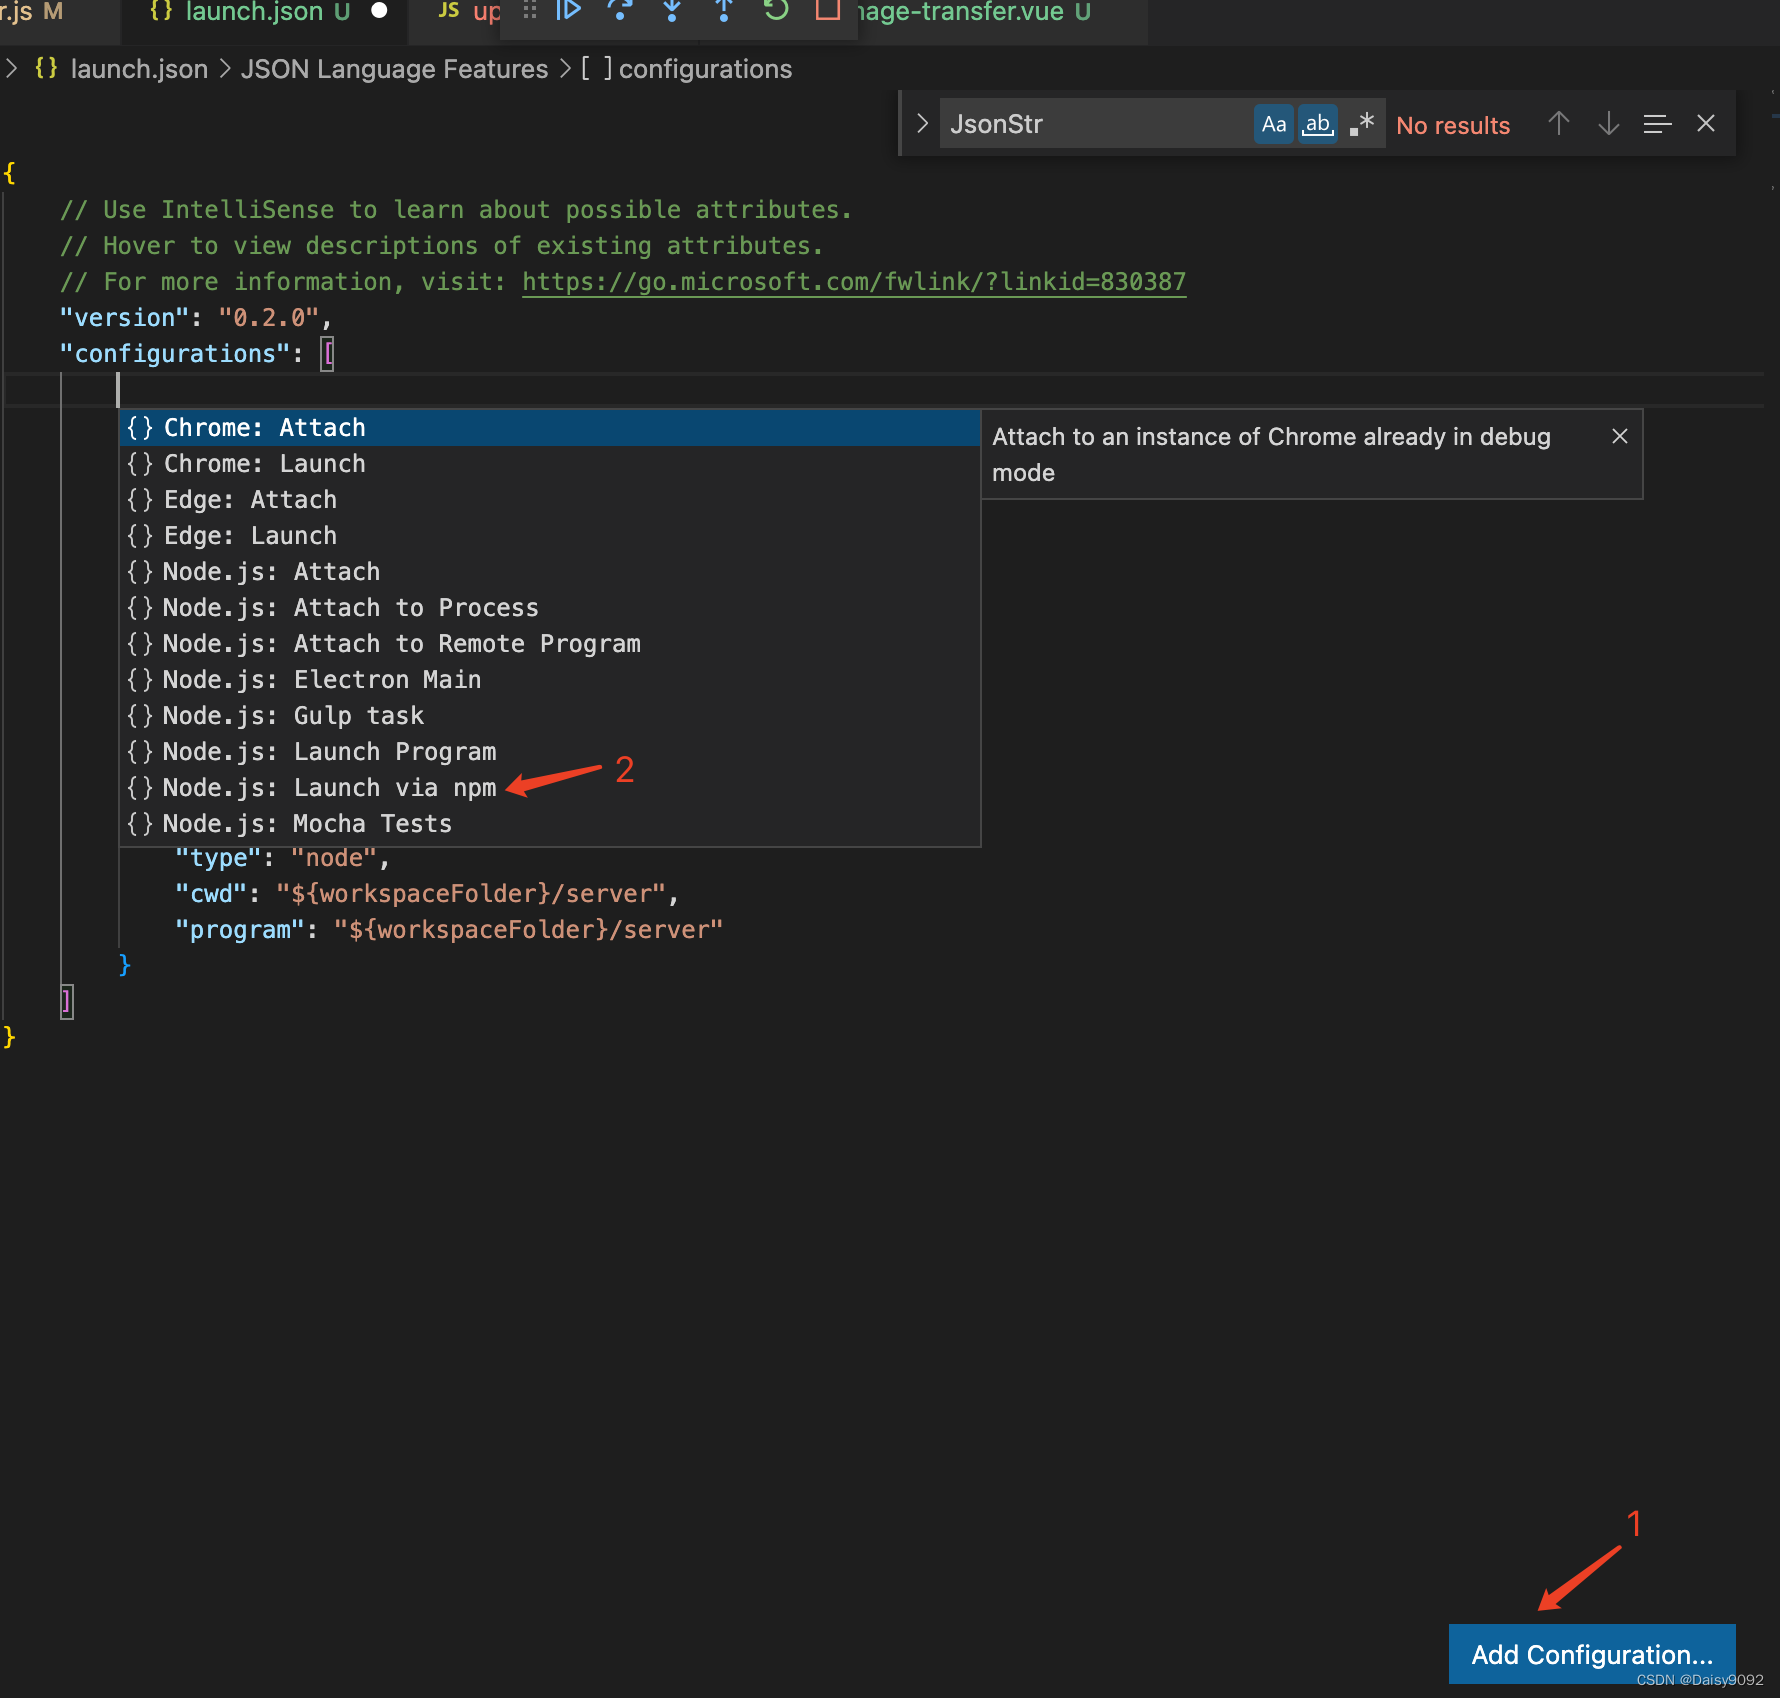Go to next search match
Image resolution: width=1780 pixels, height=1698 pixels.
[x=1608, y=123]
